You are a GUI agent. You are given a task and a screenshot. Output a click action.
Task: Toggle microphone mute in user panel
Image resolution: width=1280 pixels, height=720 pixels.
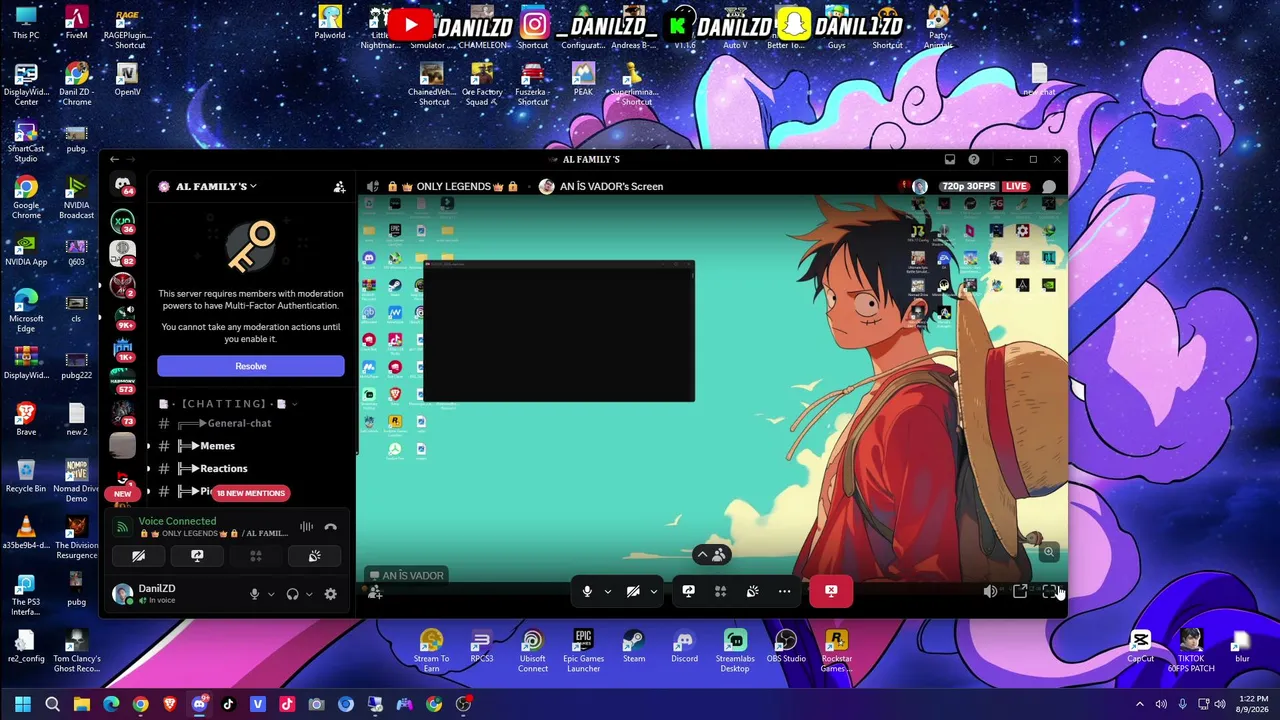pyautogui.click(x=254, y=594)
